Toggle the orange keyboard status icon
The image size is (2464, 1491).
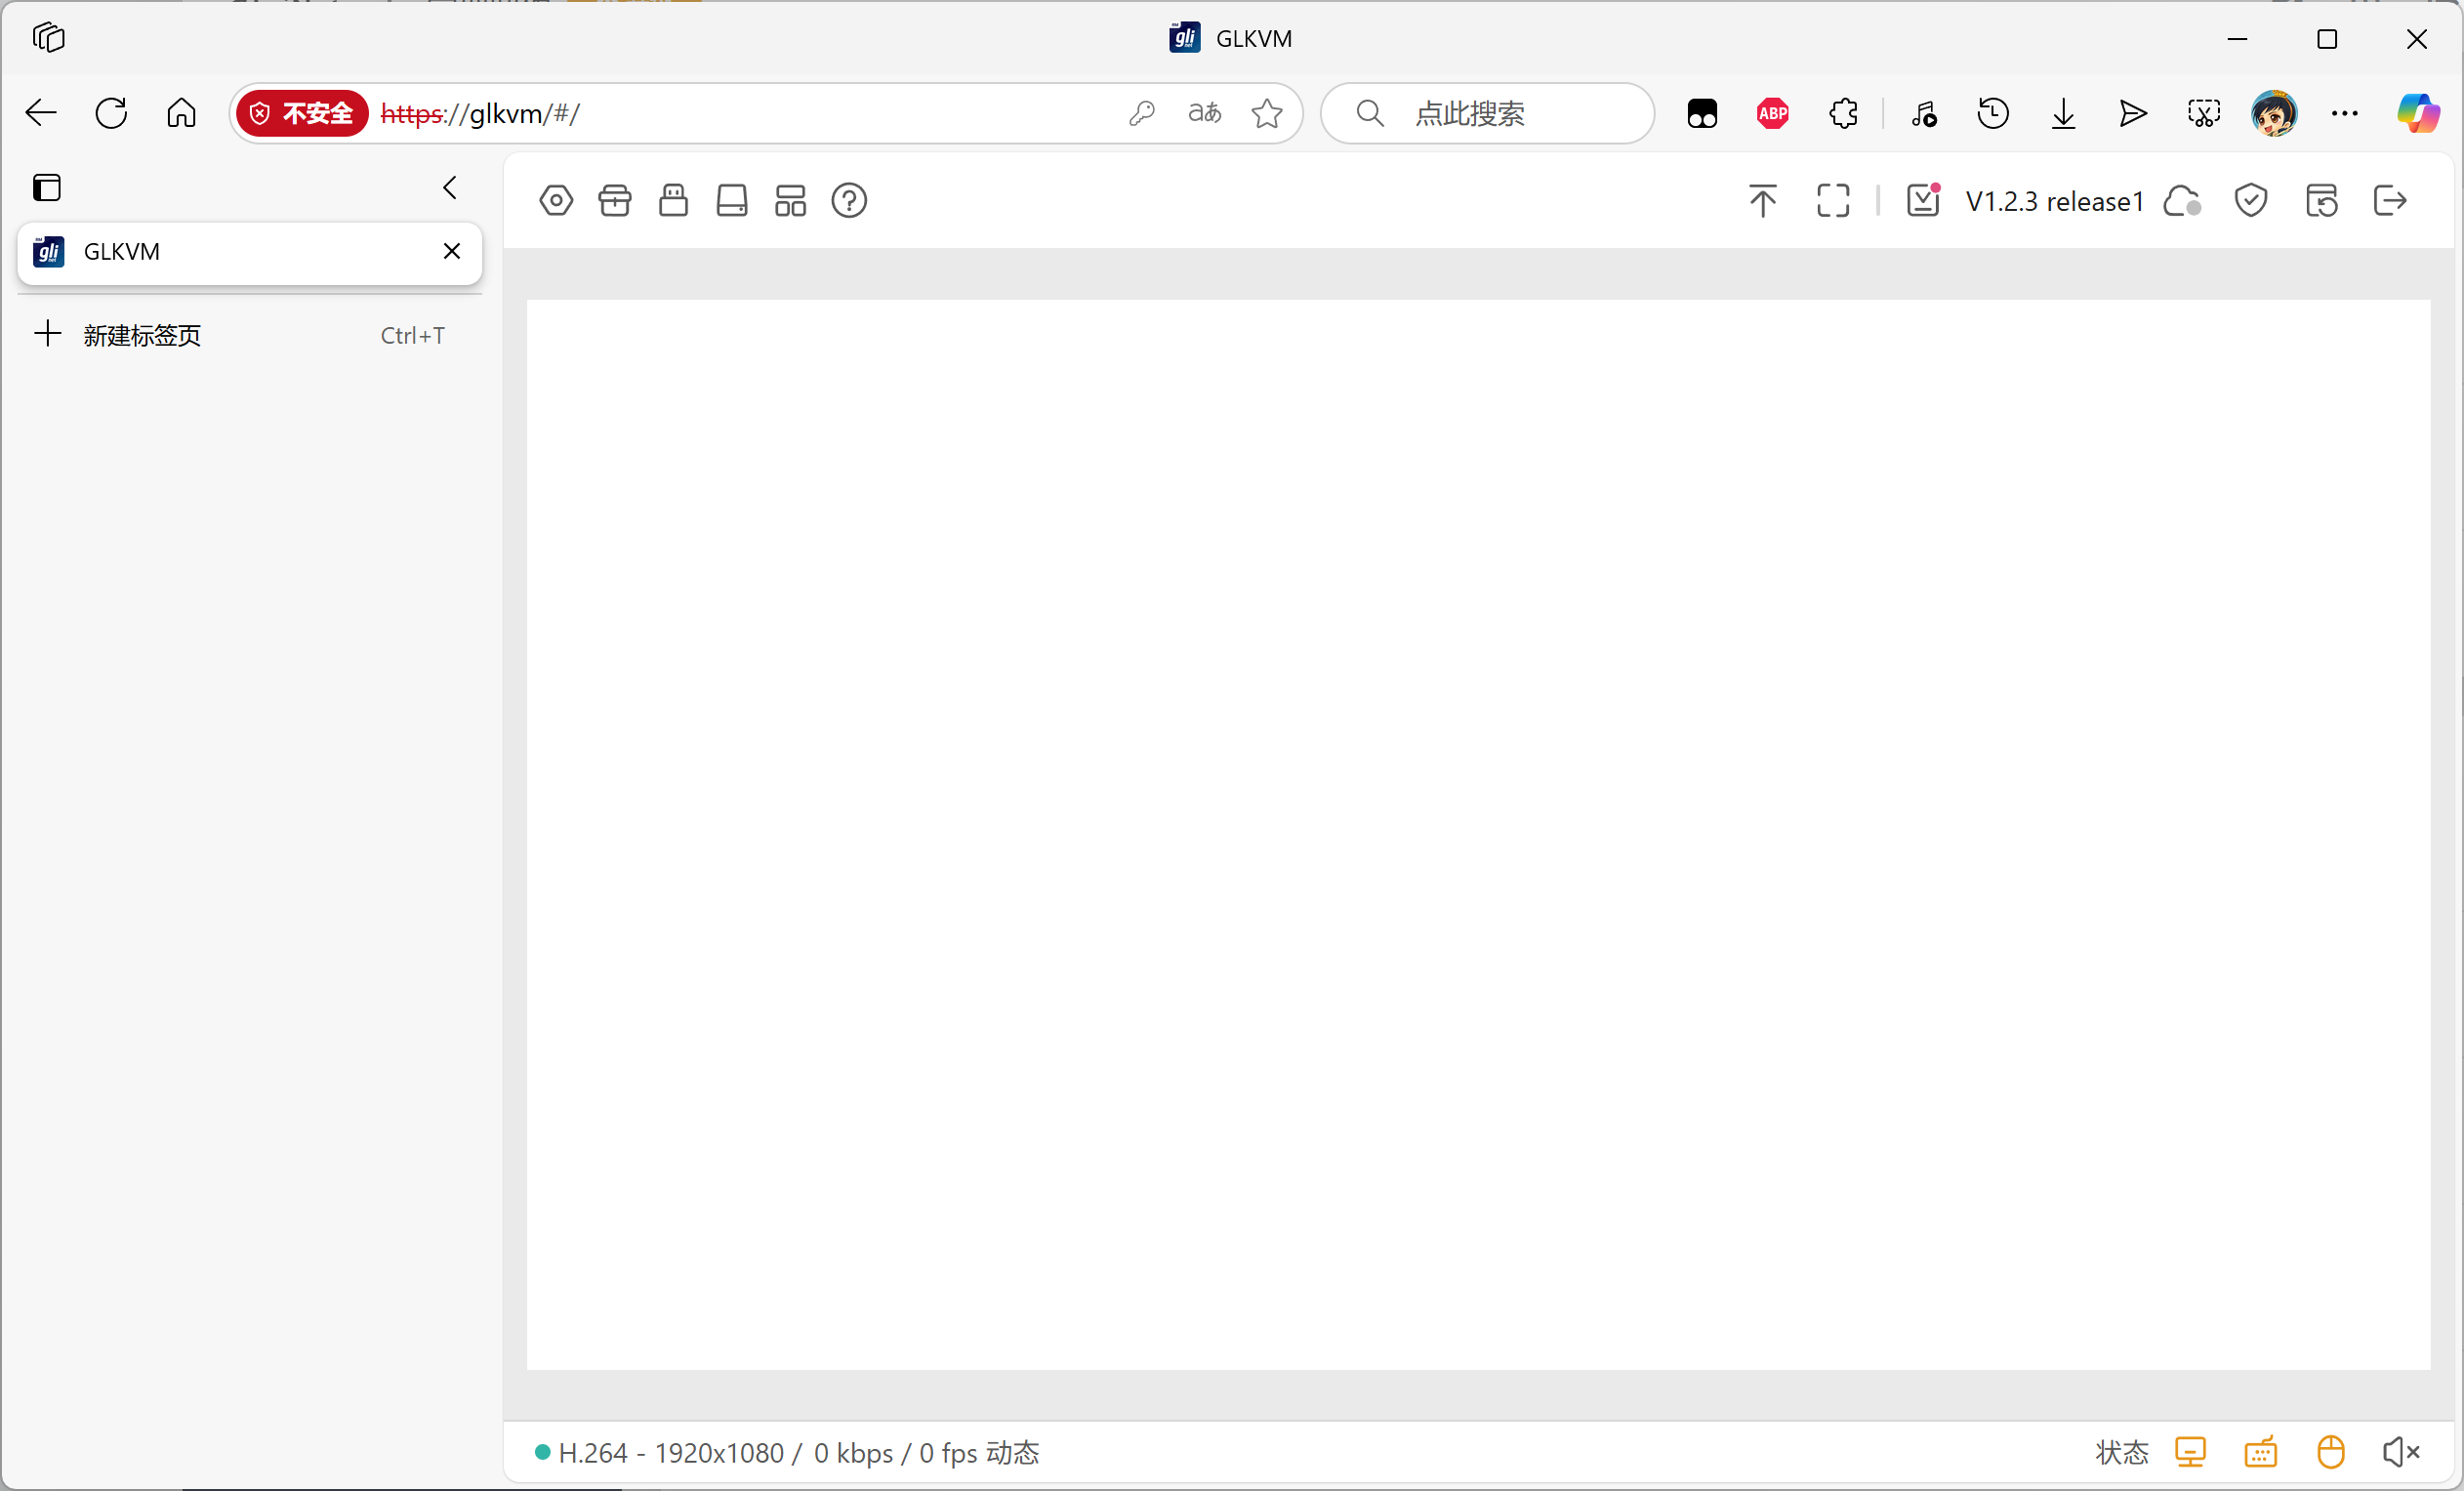(x=2260, y=1452)
